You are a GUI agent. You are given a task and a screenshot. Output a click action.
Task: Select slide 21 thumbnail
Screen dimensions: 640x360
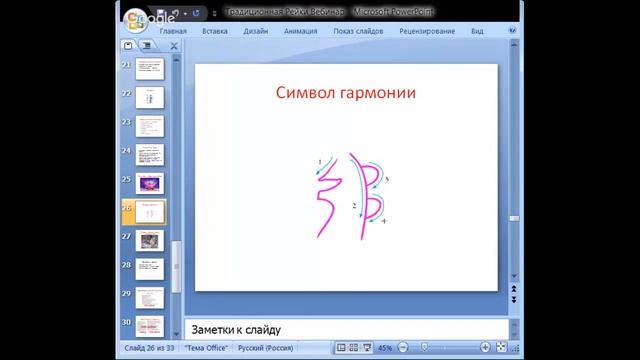pos(150,69)
